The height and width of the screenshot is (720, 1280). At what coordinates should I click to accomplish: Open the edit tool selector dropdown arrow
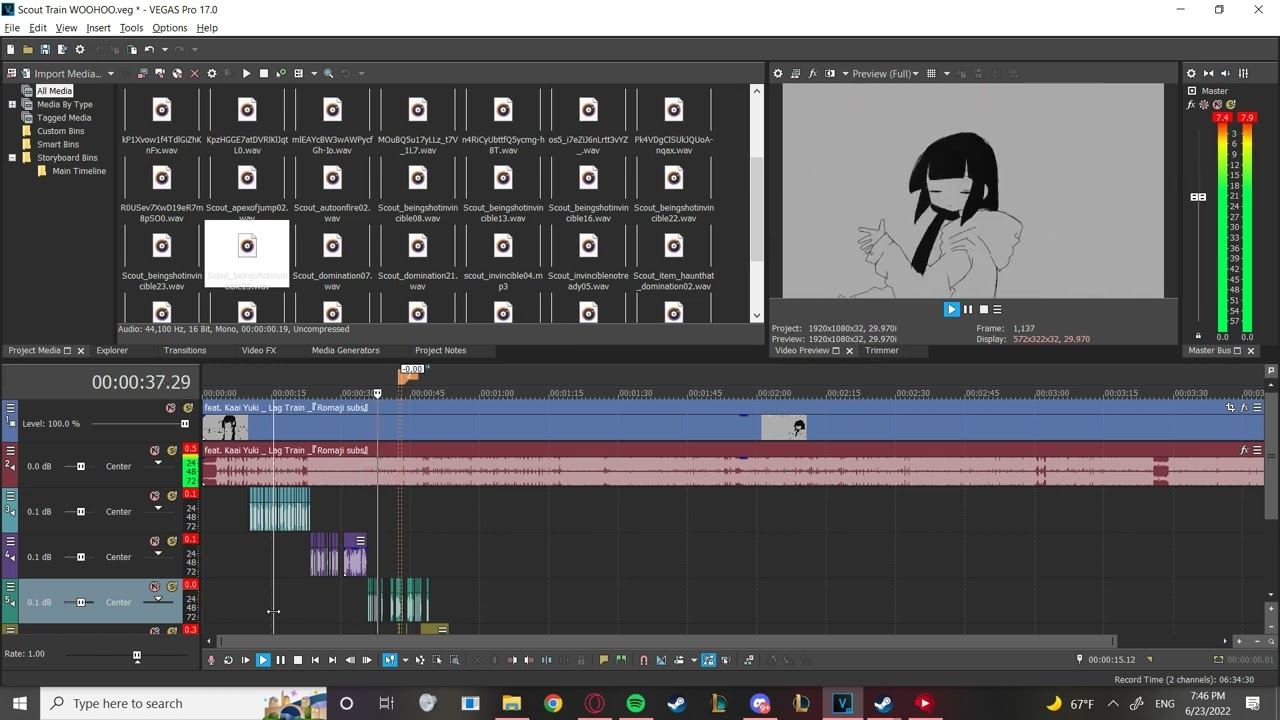click(x=404, y=660)
